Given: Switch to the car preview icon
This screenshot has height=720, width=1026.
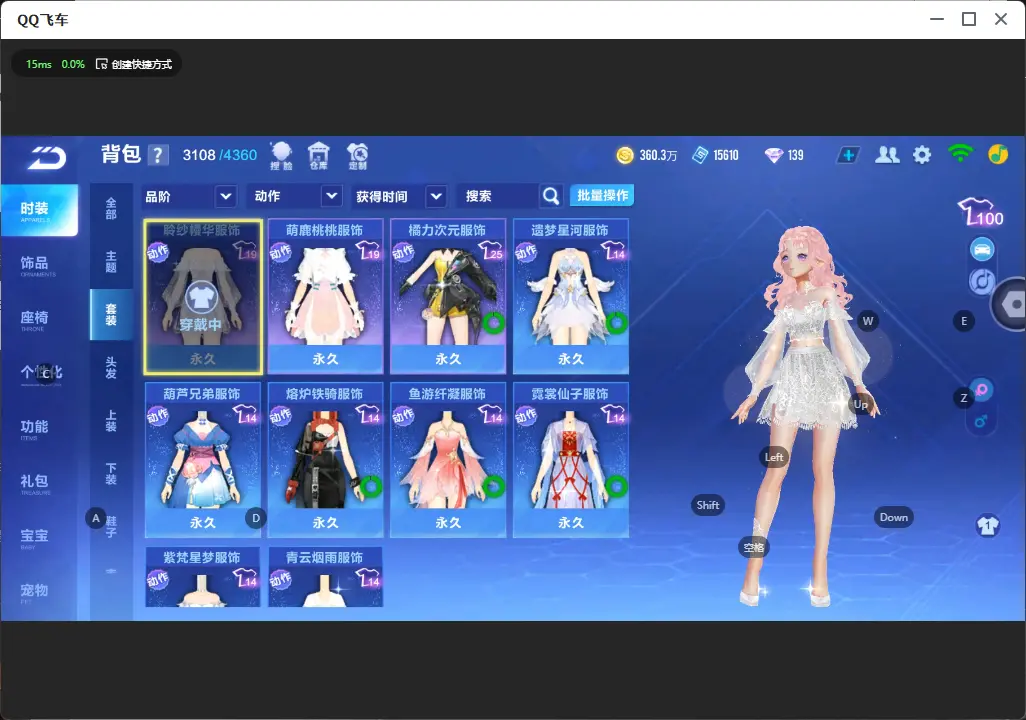Looking at the screenshot, I should [x=982, y=249].
